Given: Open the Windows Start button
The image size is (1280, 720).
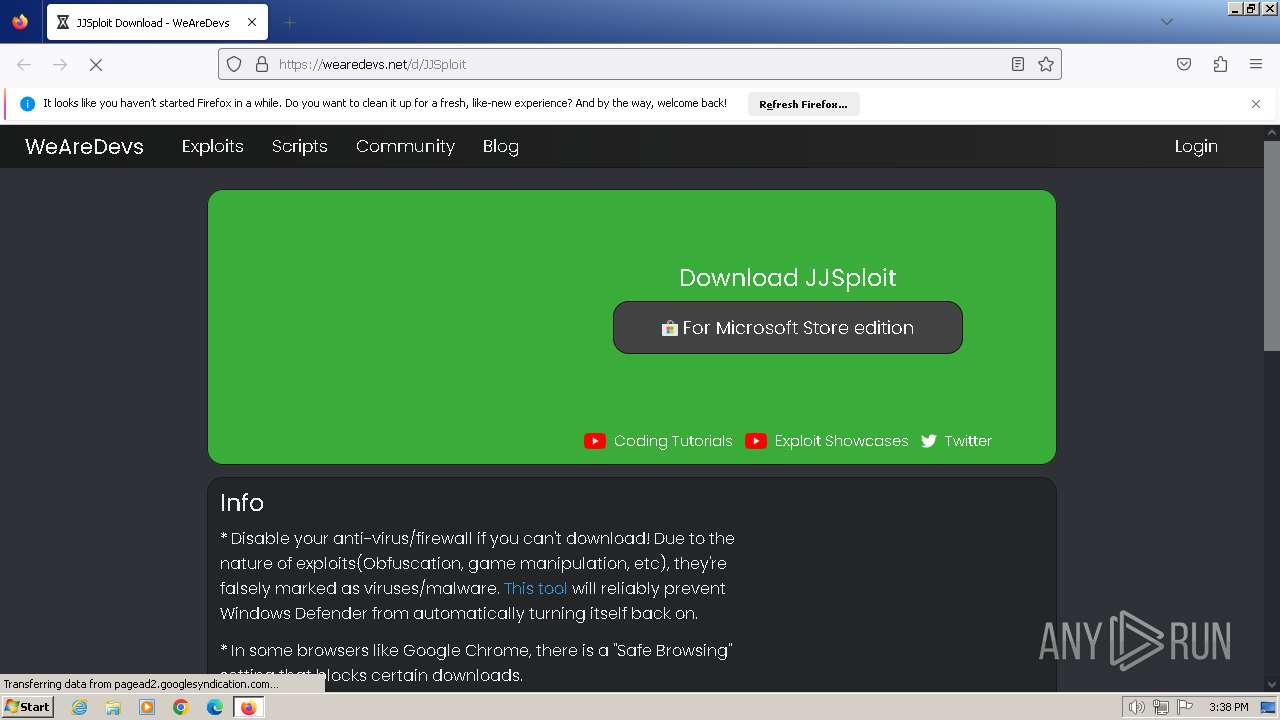Looking at the screenshot, I should pyautogui.click(x=28, y=707).
